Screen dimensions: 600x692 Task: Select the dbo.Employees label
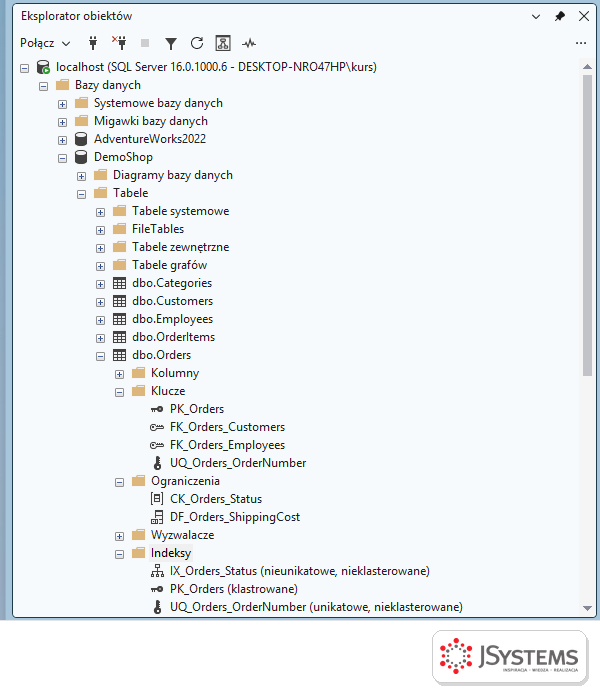(x=172, y=319)
